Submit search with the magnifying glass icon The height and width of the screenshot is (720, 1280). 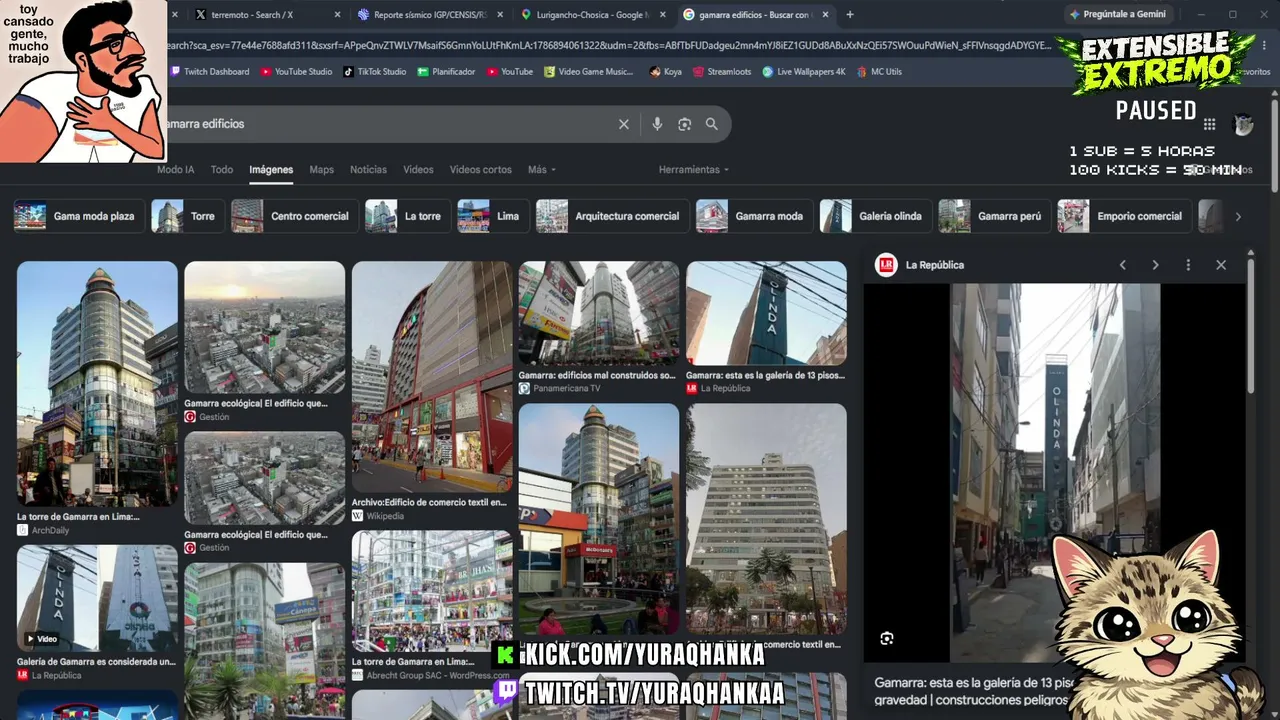pos(712,124)
